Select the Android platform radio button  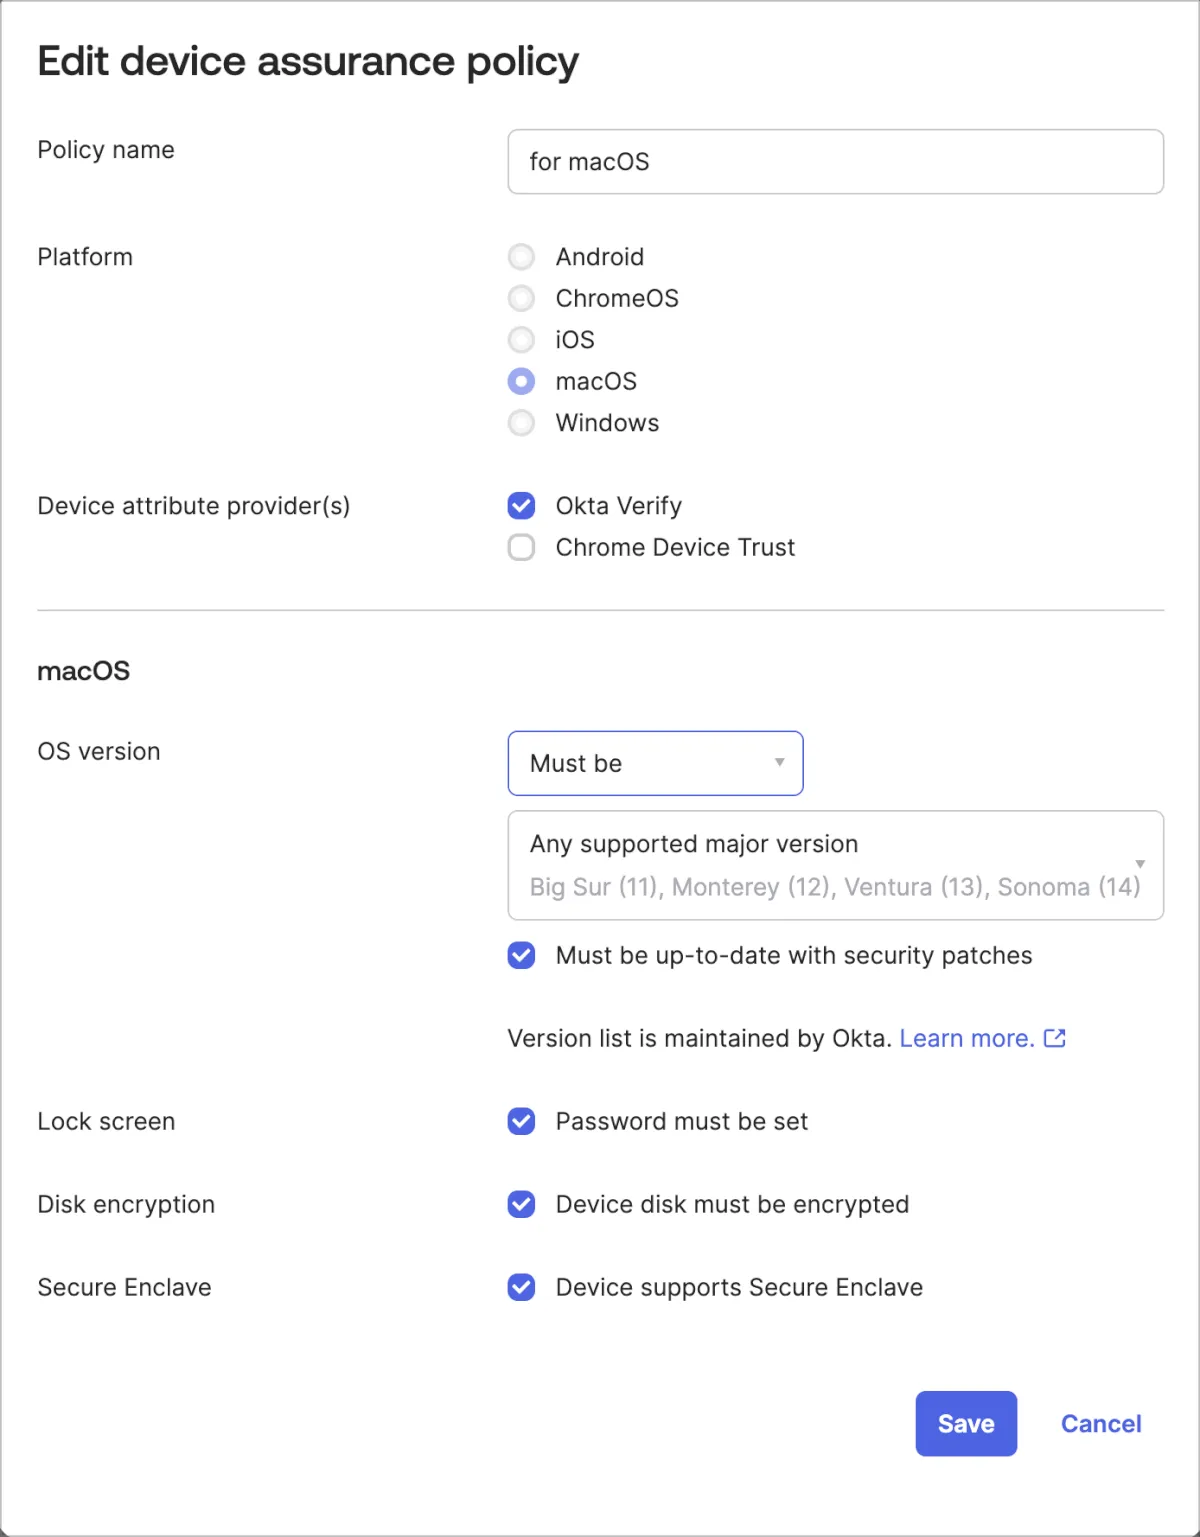[521, 257]
